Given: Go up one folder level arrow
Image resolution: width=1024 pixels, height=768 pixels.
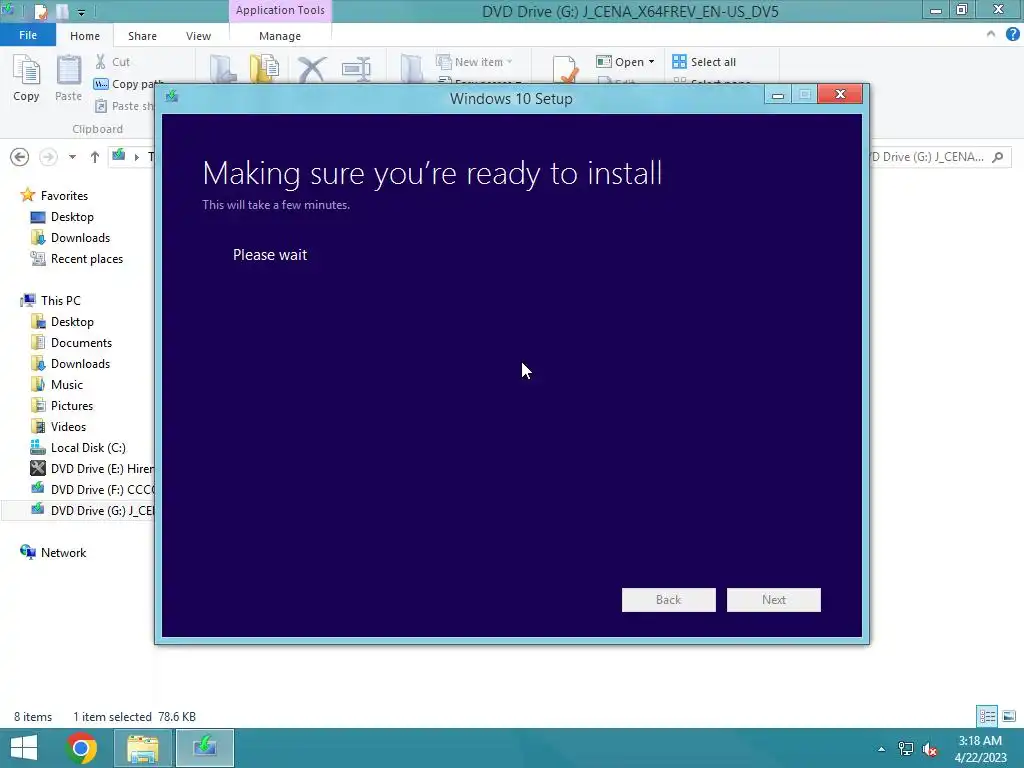Looking at the screenshot, I should click(95, 157).
